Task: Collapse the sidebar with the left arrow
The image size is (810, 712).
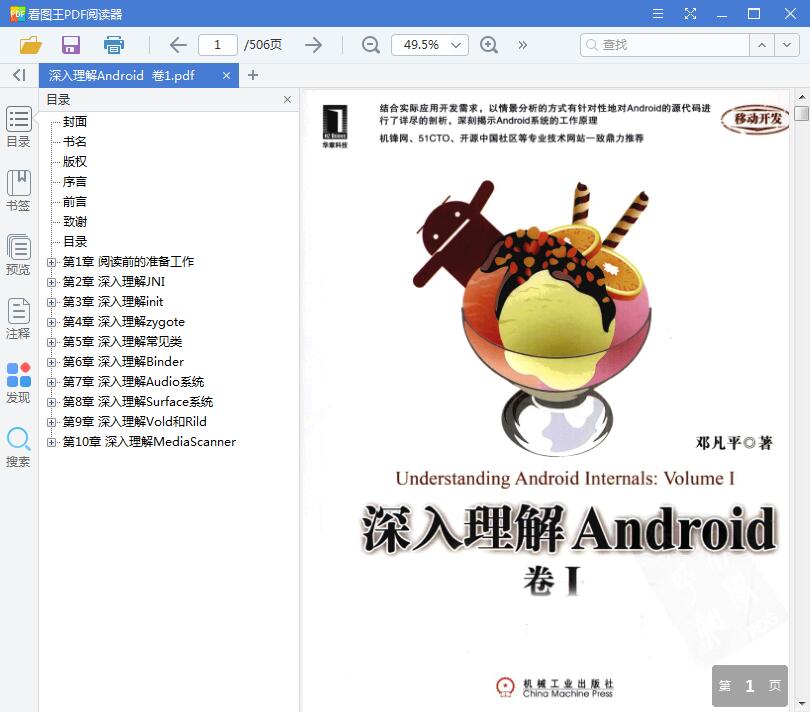Action: pos(19,75)
